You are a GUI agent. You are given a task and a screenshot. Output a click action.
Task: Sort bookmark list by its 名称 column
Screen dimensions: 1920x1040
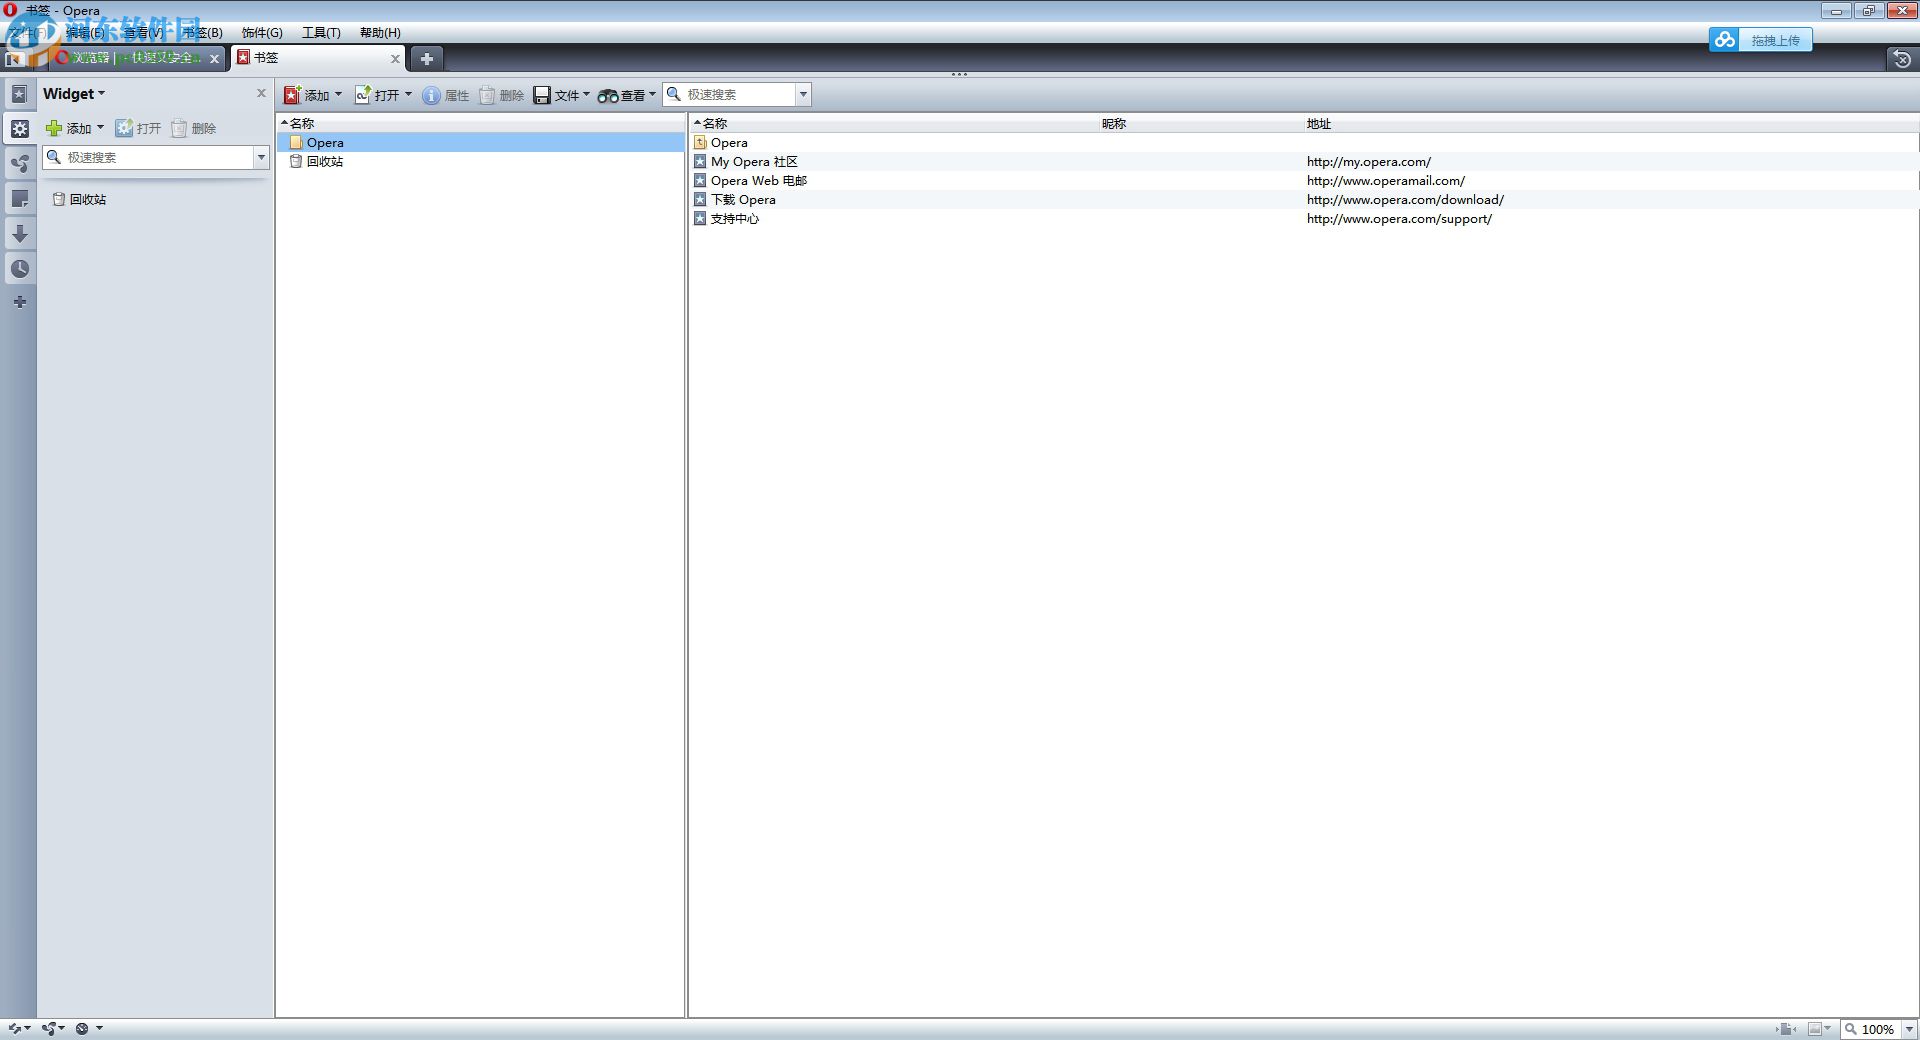[x=894, y=123]
